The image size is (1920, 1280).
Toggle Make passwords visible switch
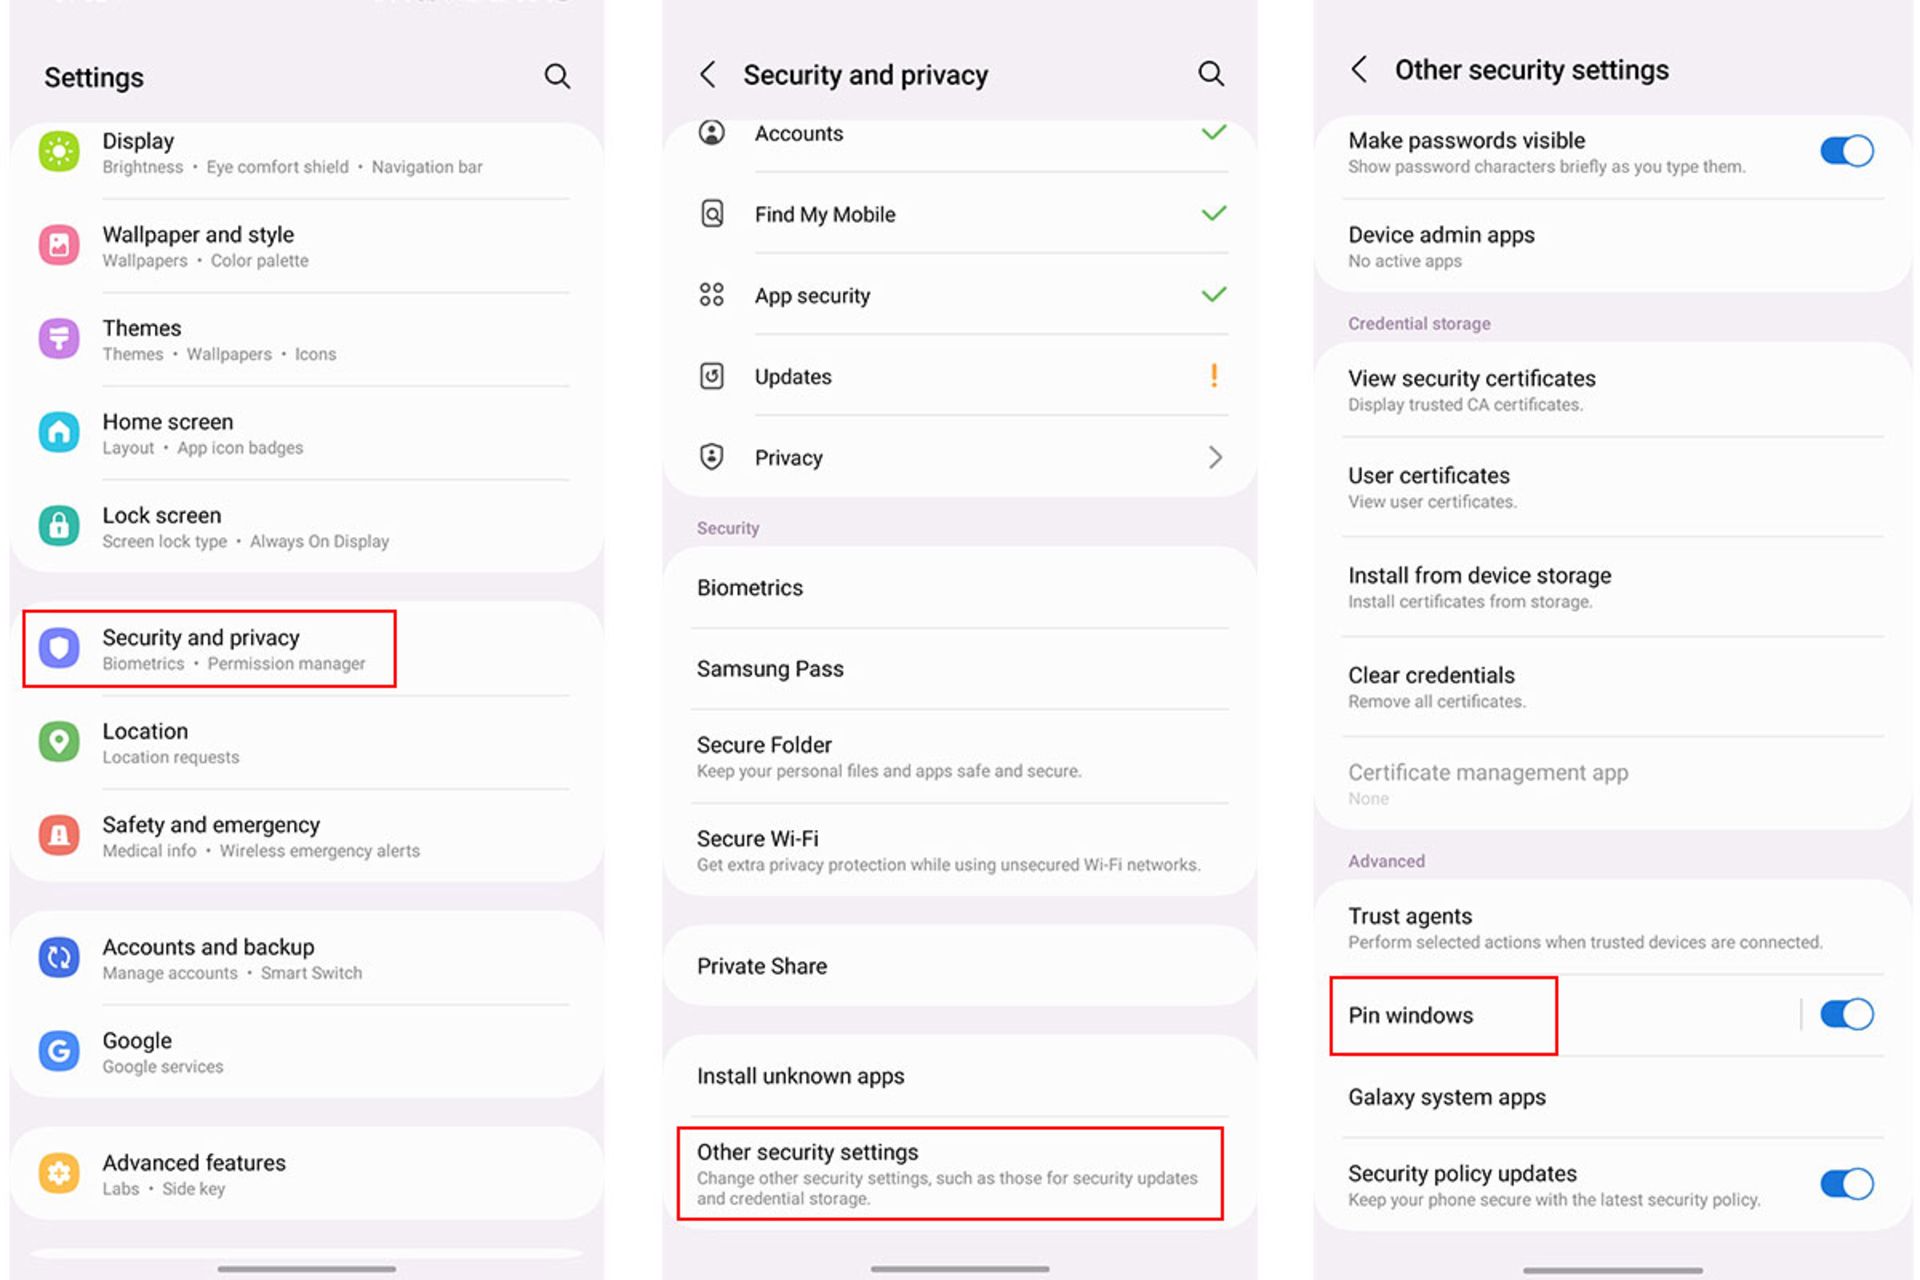1846,151
